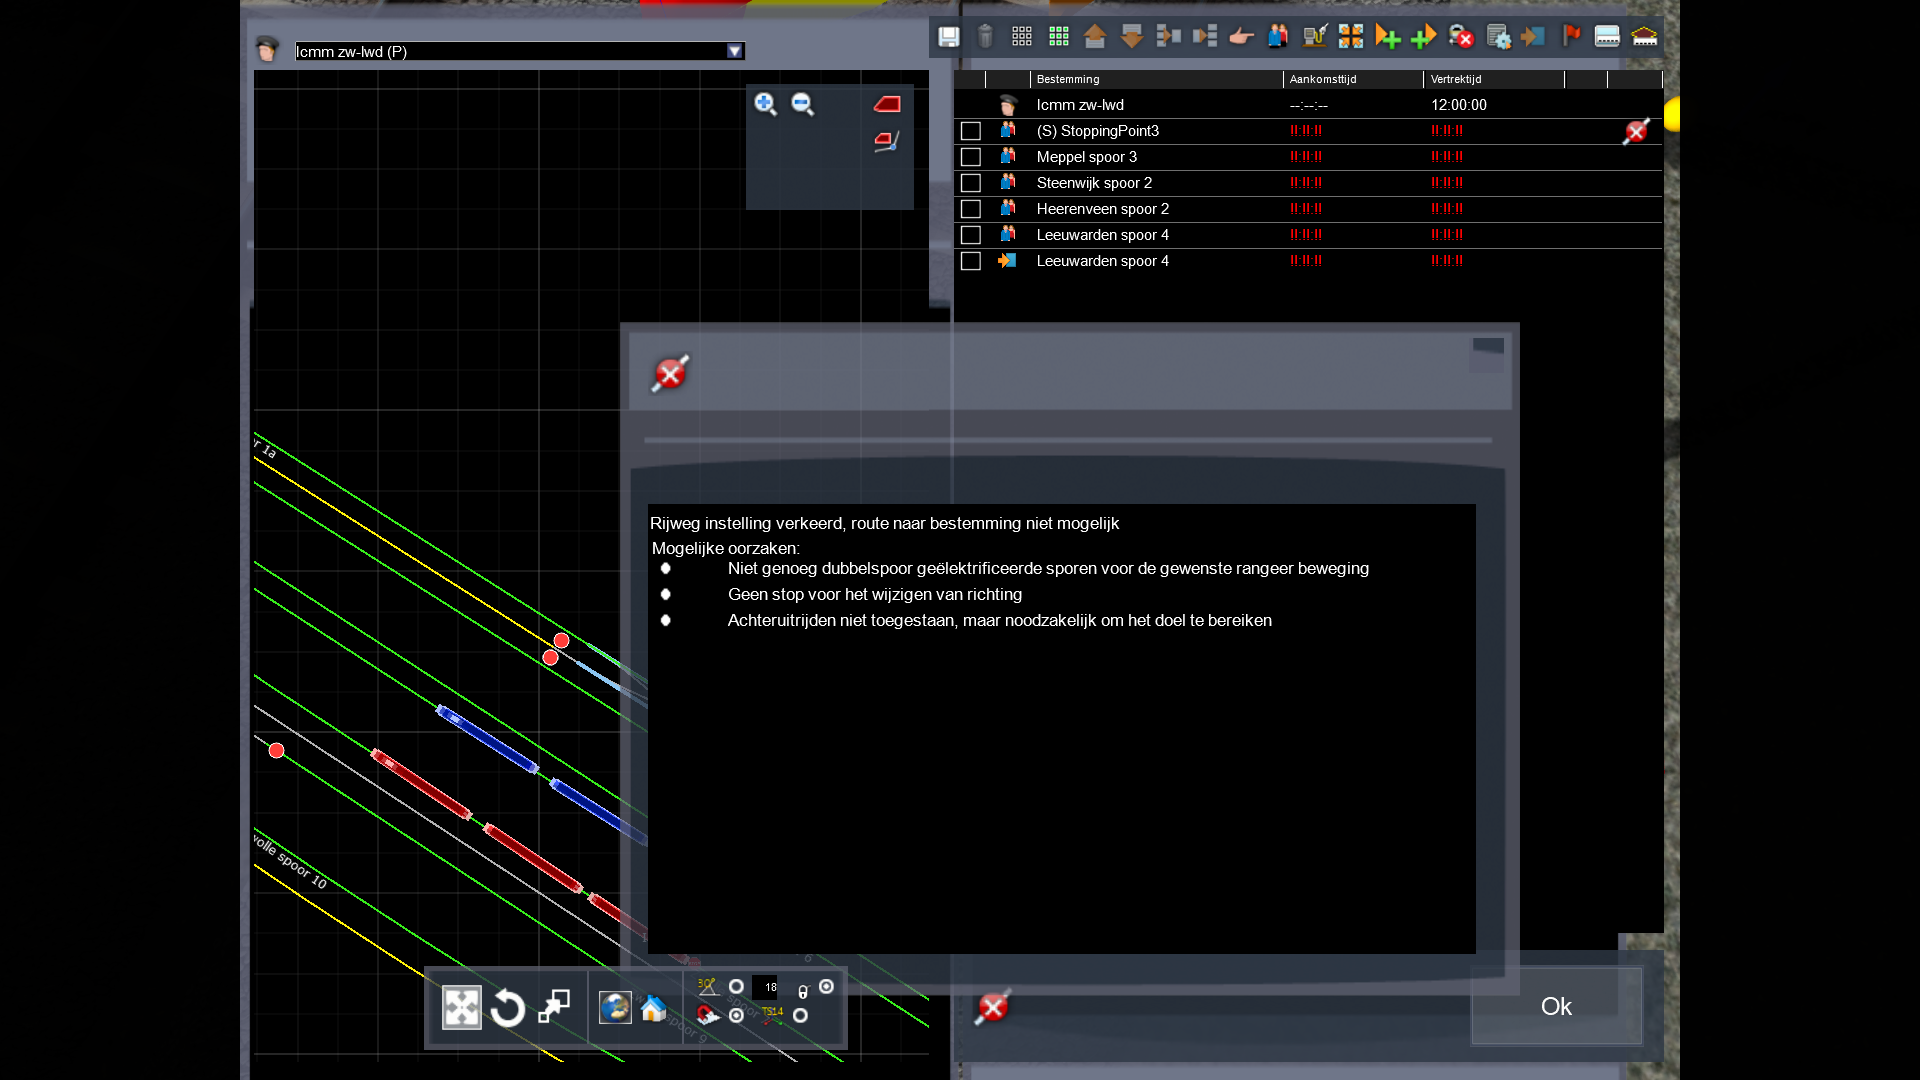Click the passengers people icon in toolbar
The width and height of the screenshot is (1920, 1080).
click(1278, 37)
